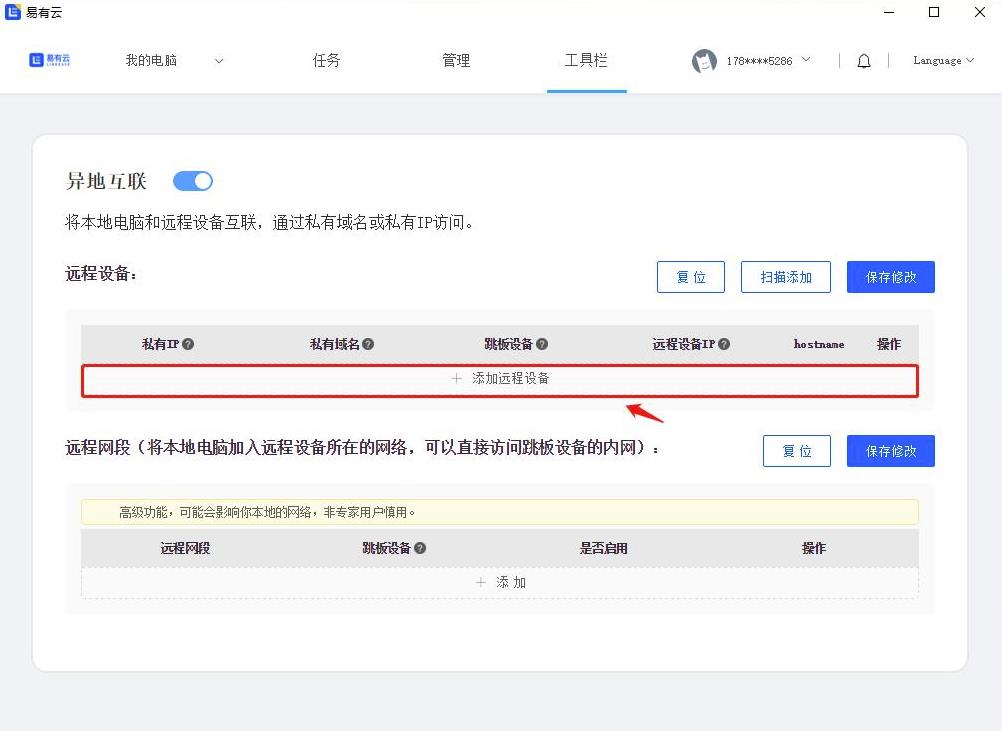Open the Language dropdown
Image resolution: width=1002 pixels, height=731 pixels.
coord(944,60)
